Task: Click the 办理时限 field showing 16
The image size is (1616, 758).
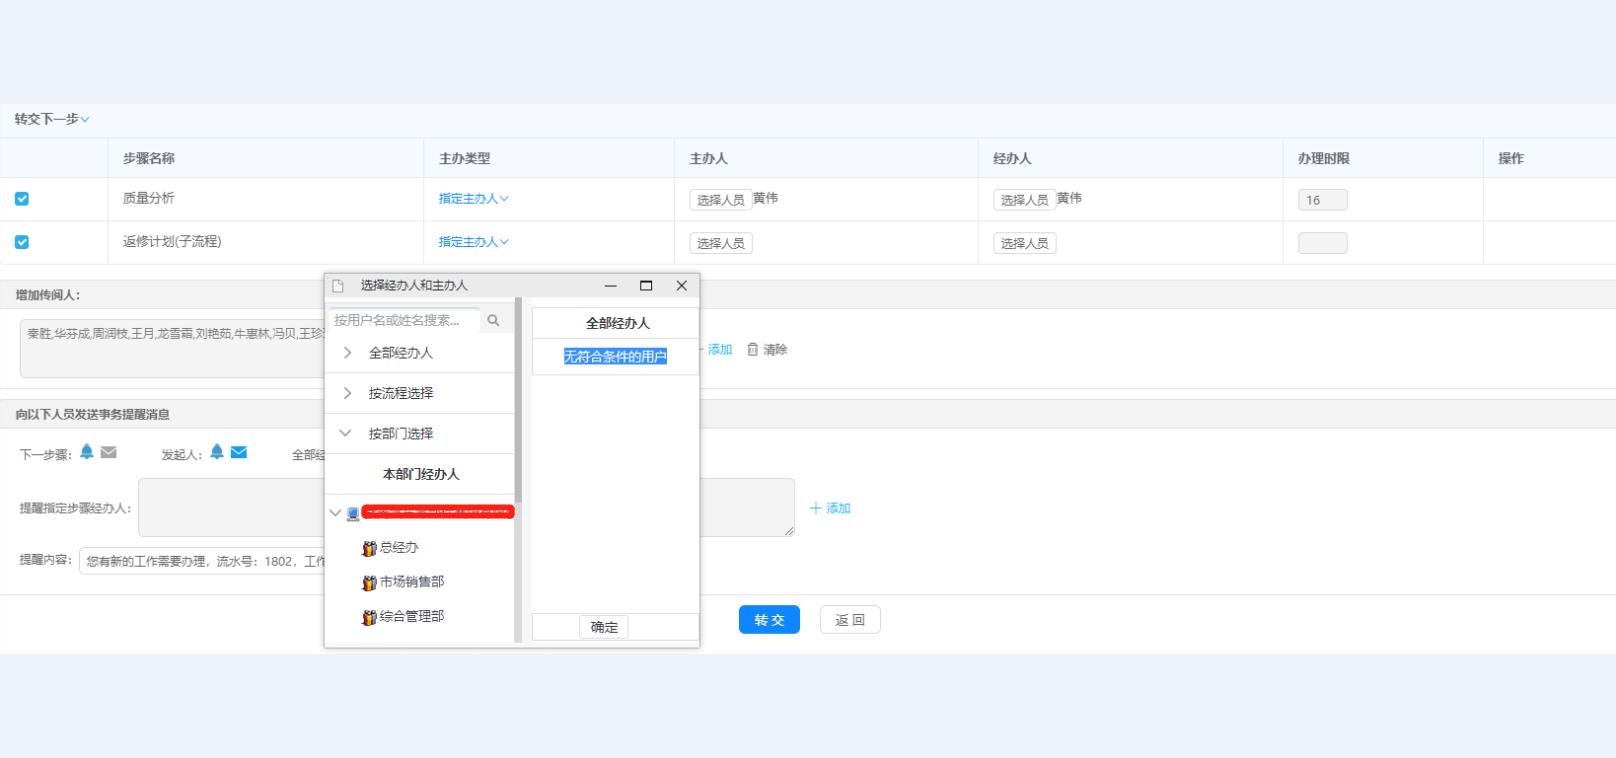Action: pos(1322,200)
